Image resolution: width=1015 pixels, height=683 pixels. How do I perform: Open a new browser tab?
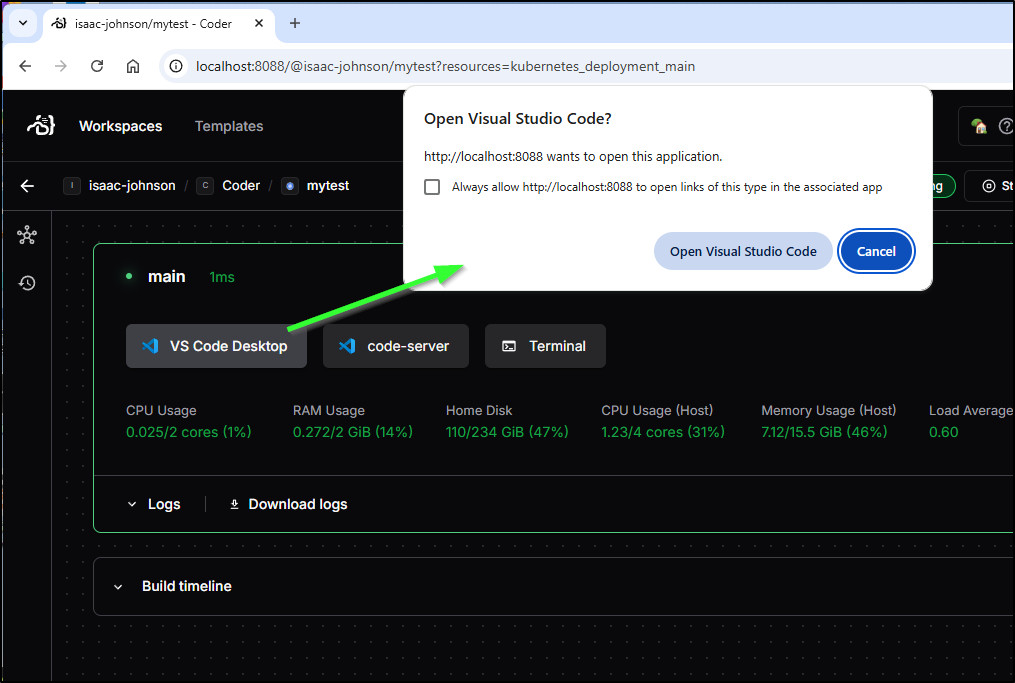pyautogui.click(x=295, y=23)
